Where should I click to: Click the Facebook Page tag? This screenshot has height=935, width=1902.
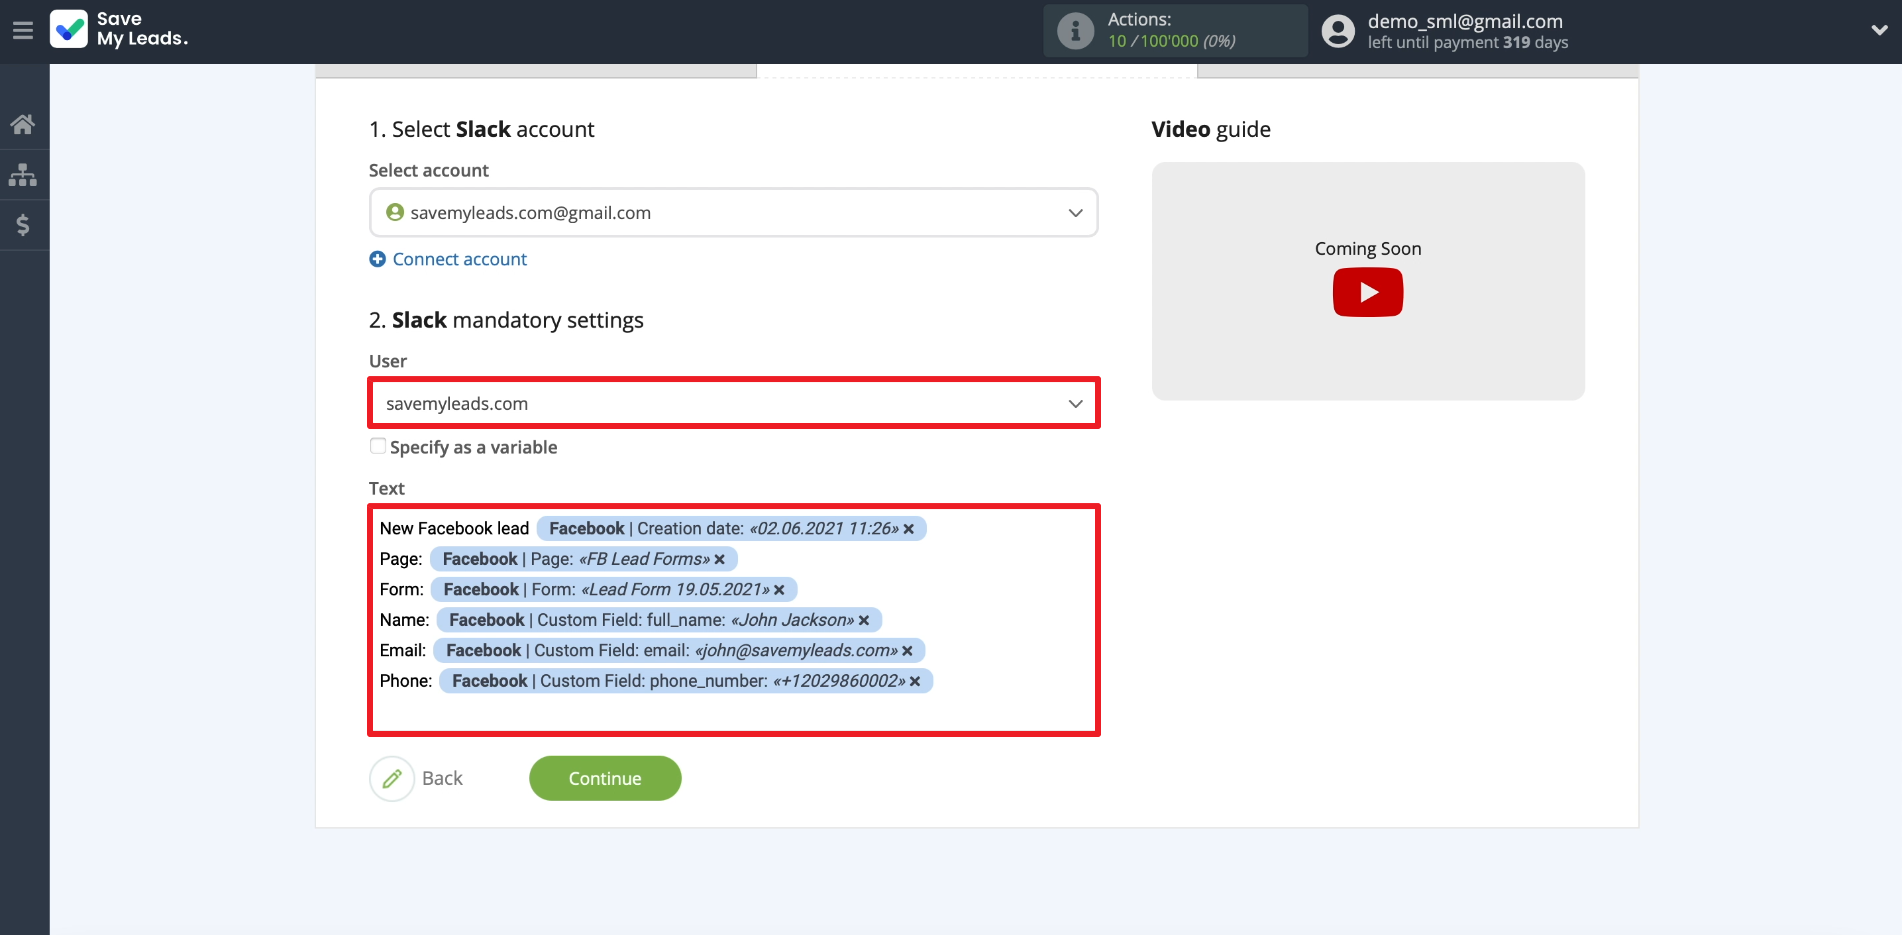pyautogui.click(x=583, y=559)
